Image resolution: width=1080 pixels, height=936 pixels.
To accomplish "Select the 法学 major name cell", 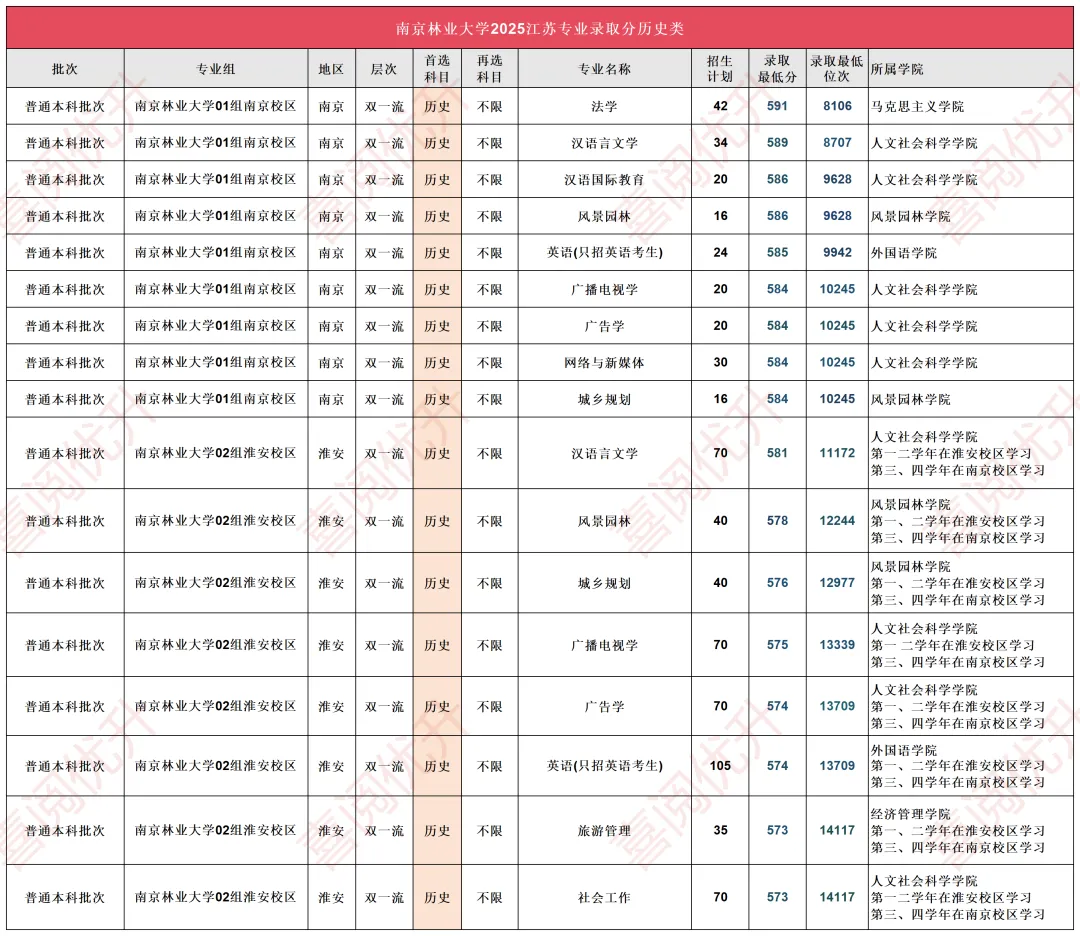I will coord(604,106).
